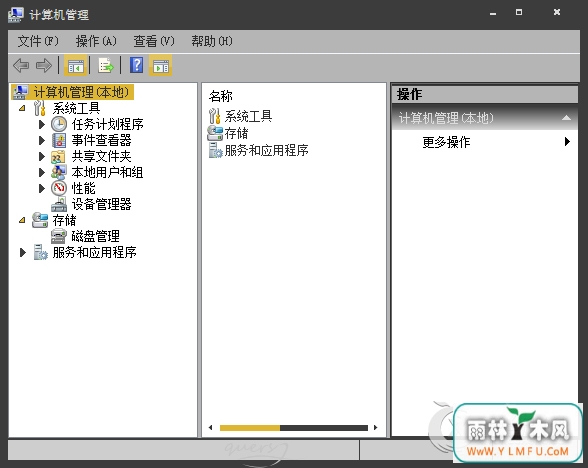588x468 pixels.
Task: Click the 名称 column header
Action: pyautogui.click(x=220, y=96)
